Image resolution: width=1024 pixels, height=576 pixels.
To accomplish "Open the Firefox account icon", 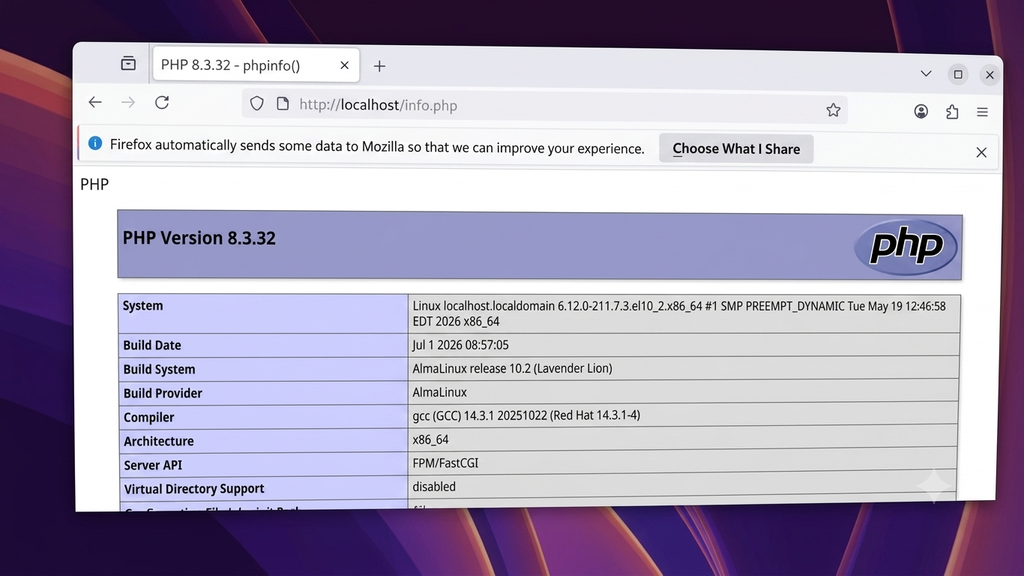I will click(921, 112).
